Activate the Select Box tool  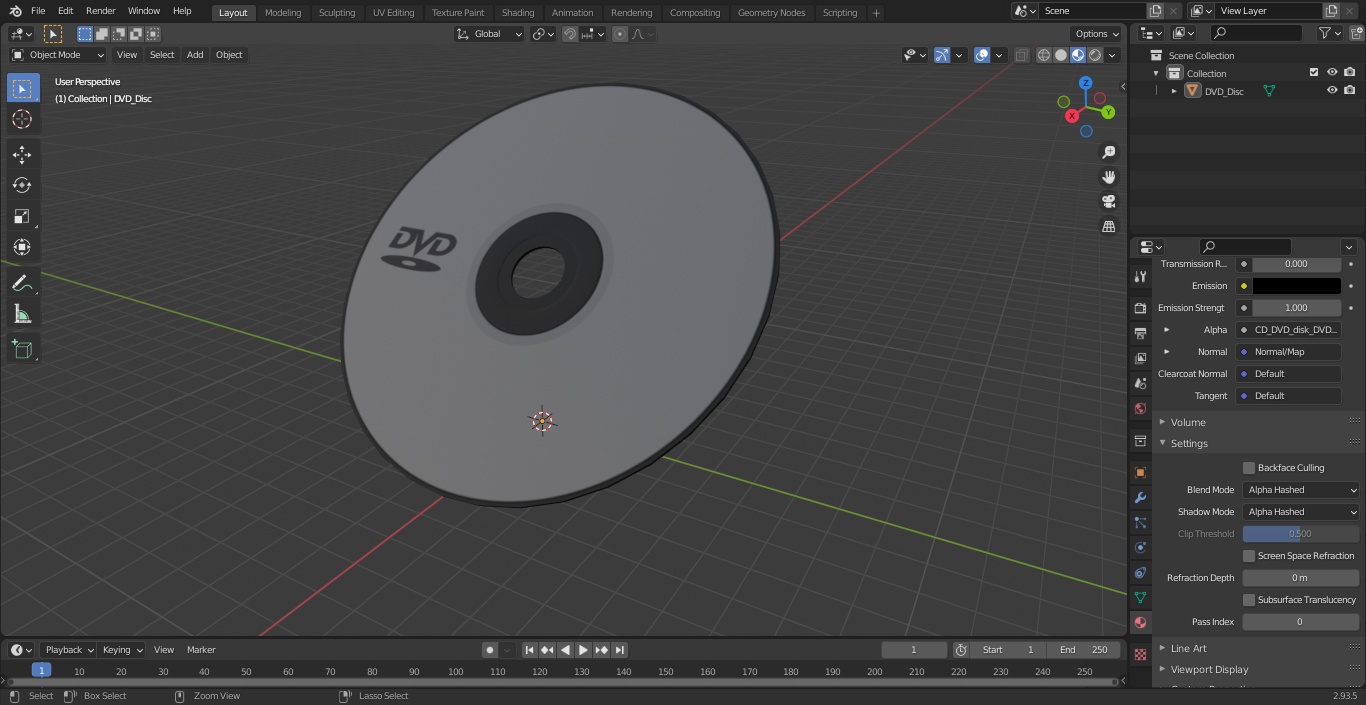tap(22, 88)
